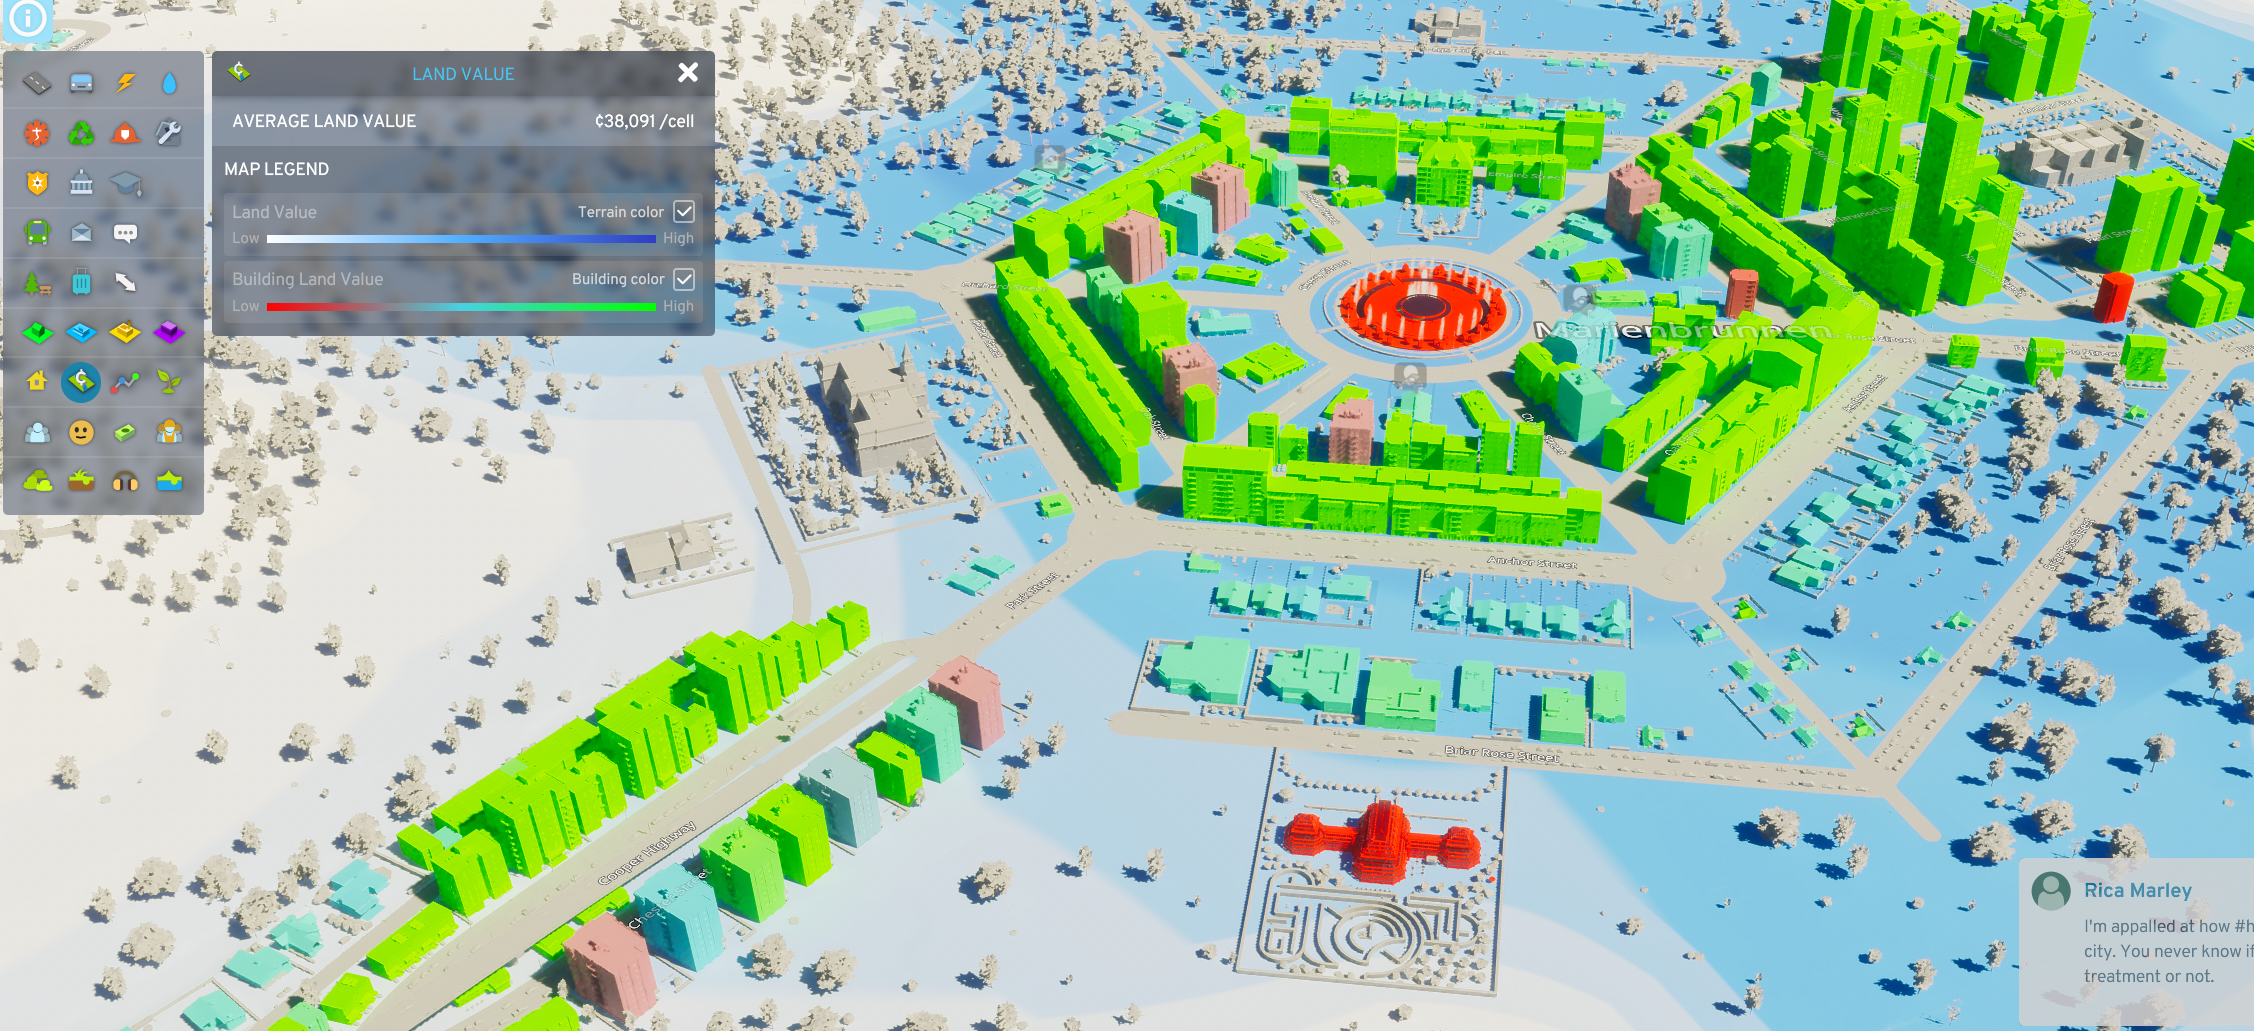Show the Water Pollution infoview

point(169,482)
